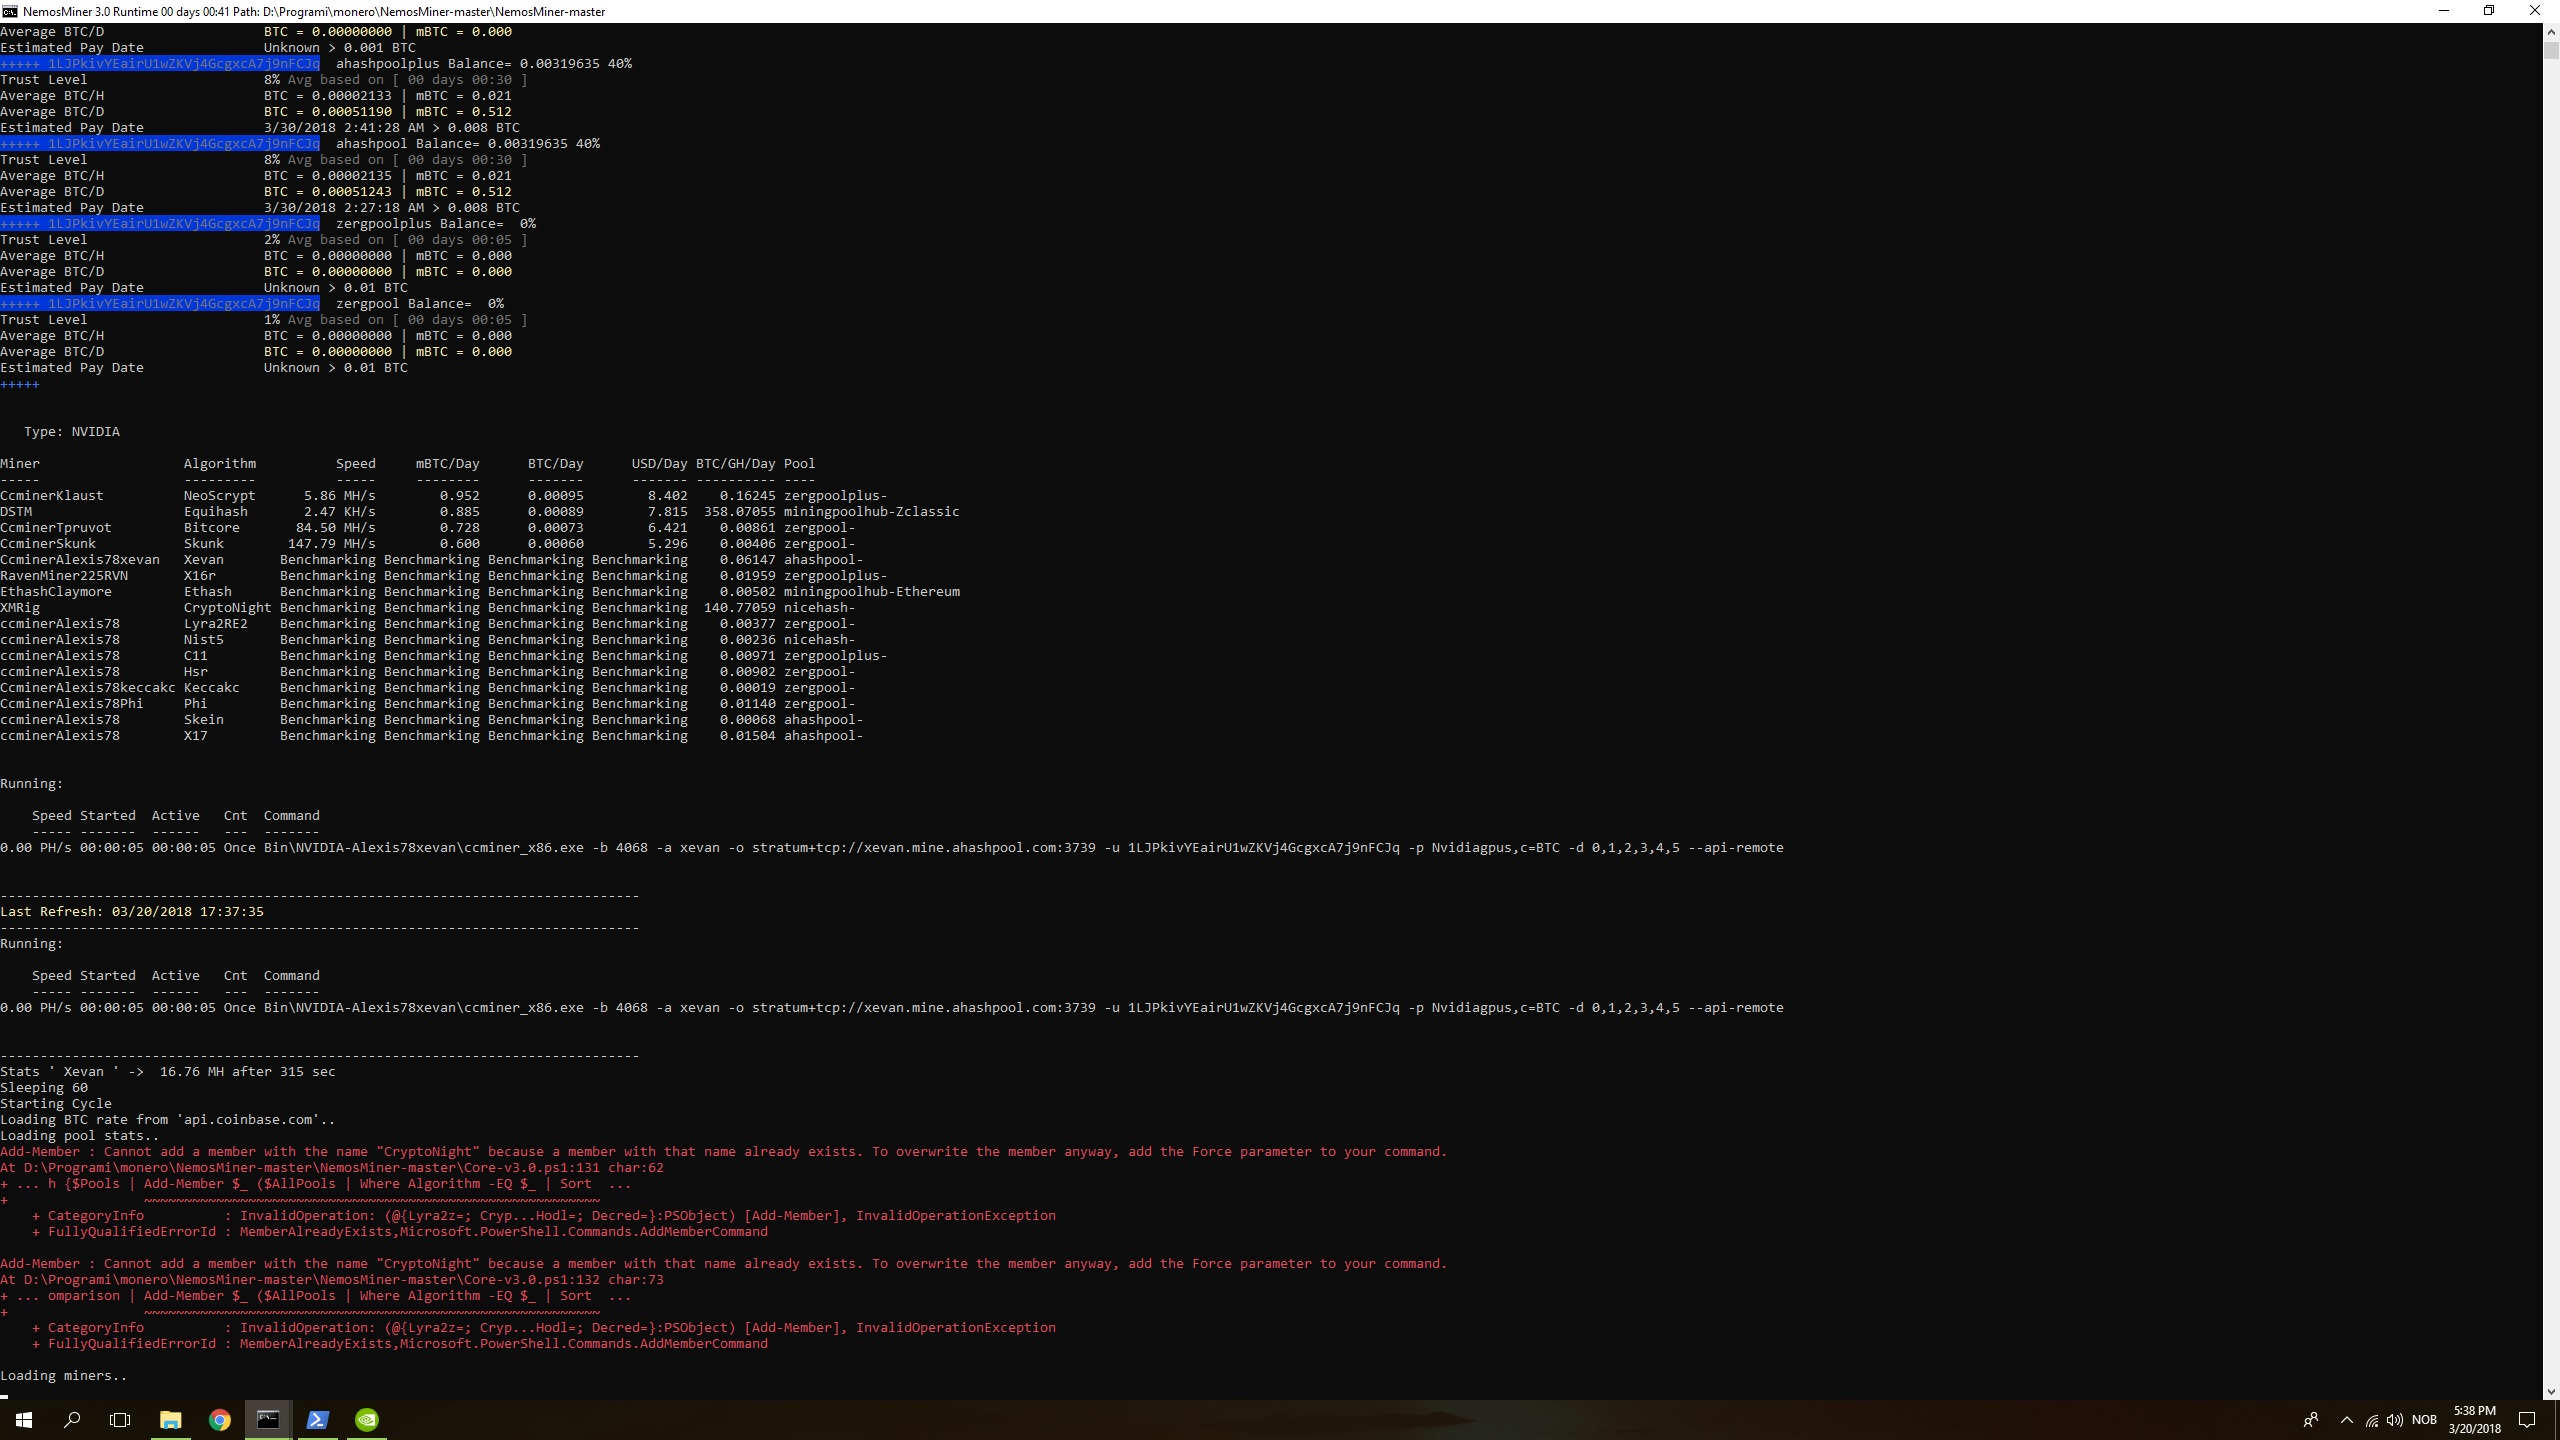The height and width of the screenshot is (1440, 2560).
Task: Launch File Explorer from the taskbar
Action: point(171,1420)
